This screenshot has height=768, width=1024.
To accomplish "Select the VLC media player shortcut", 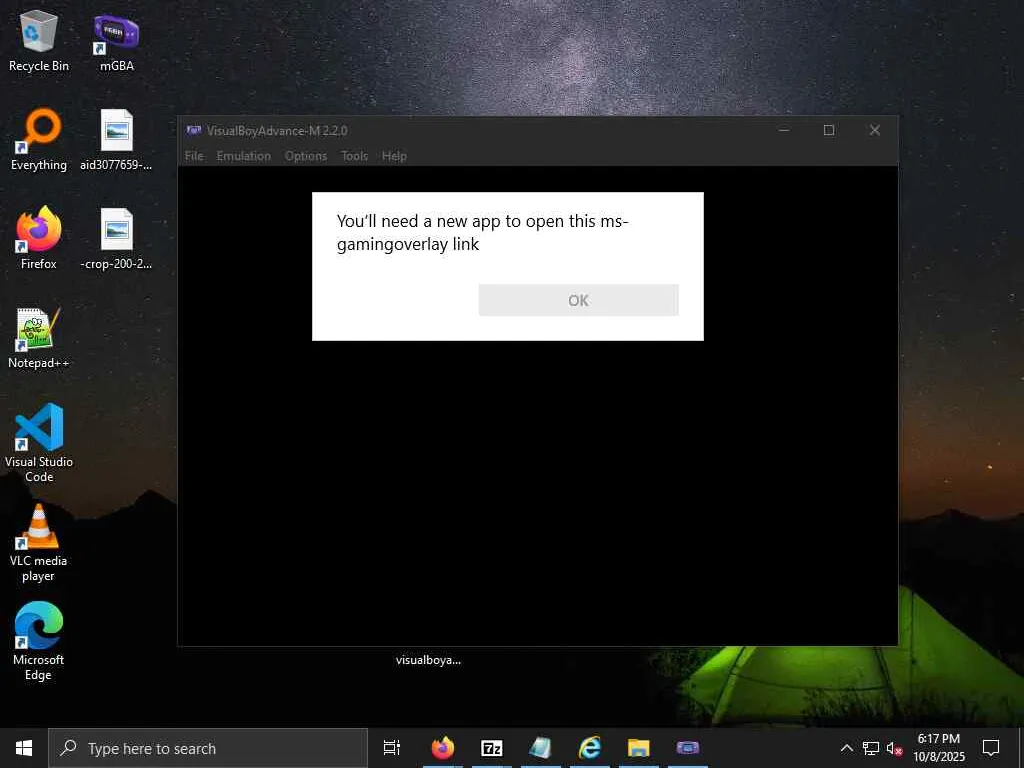I will pos(39,543).
